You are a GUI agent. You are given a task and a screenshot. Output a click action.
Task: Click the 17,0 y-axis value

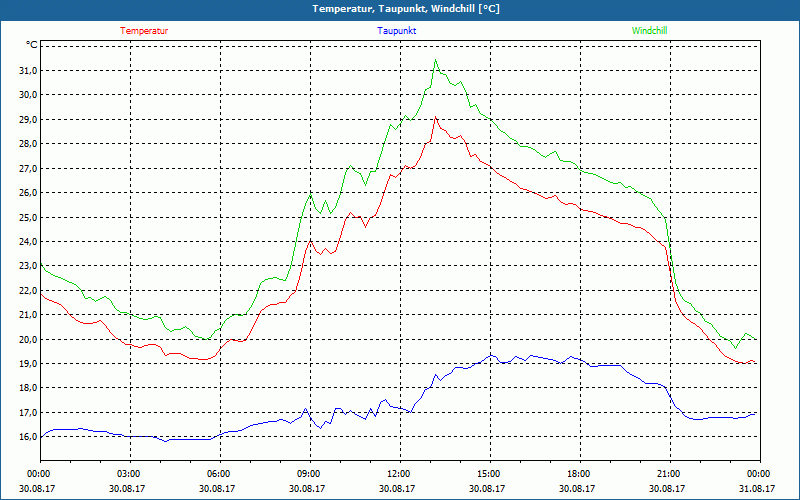coord(28,412)
